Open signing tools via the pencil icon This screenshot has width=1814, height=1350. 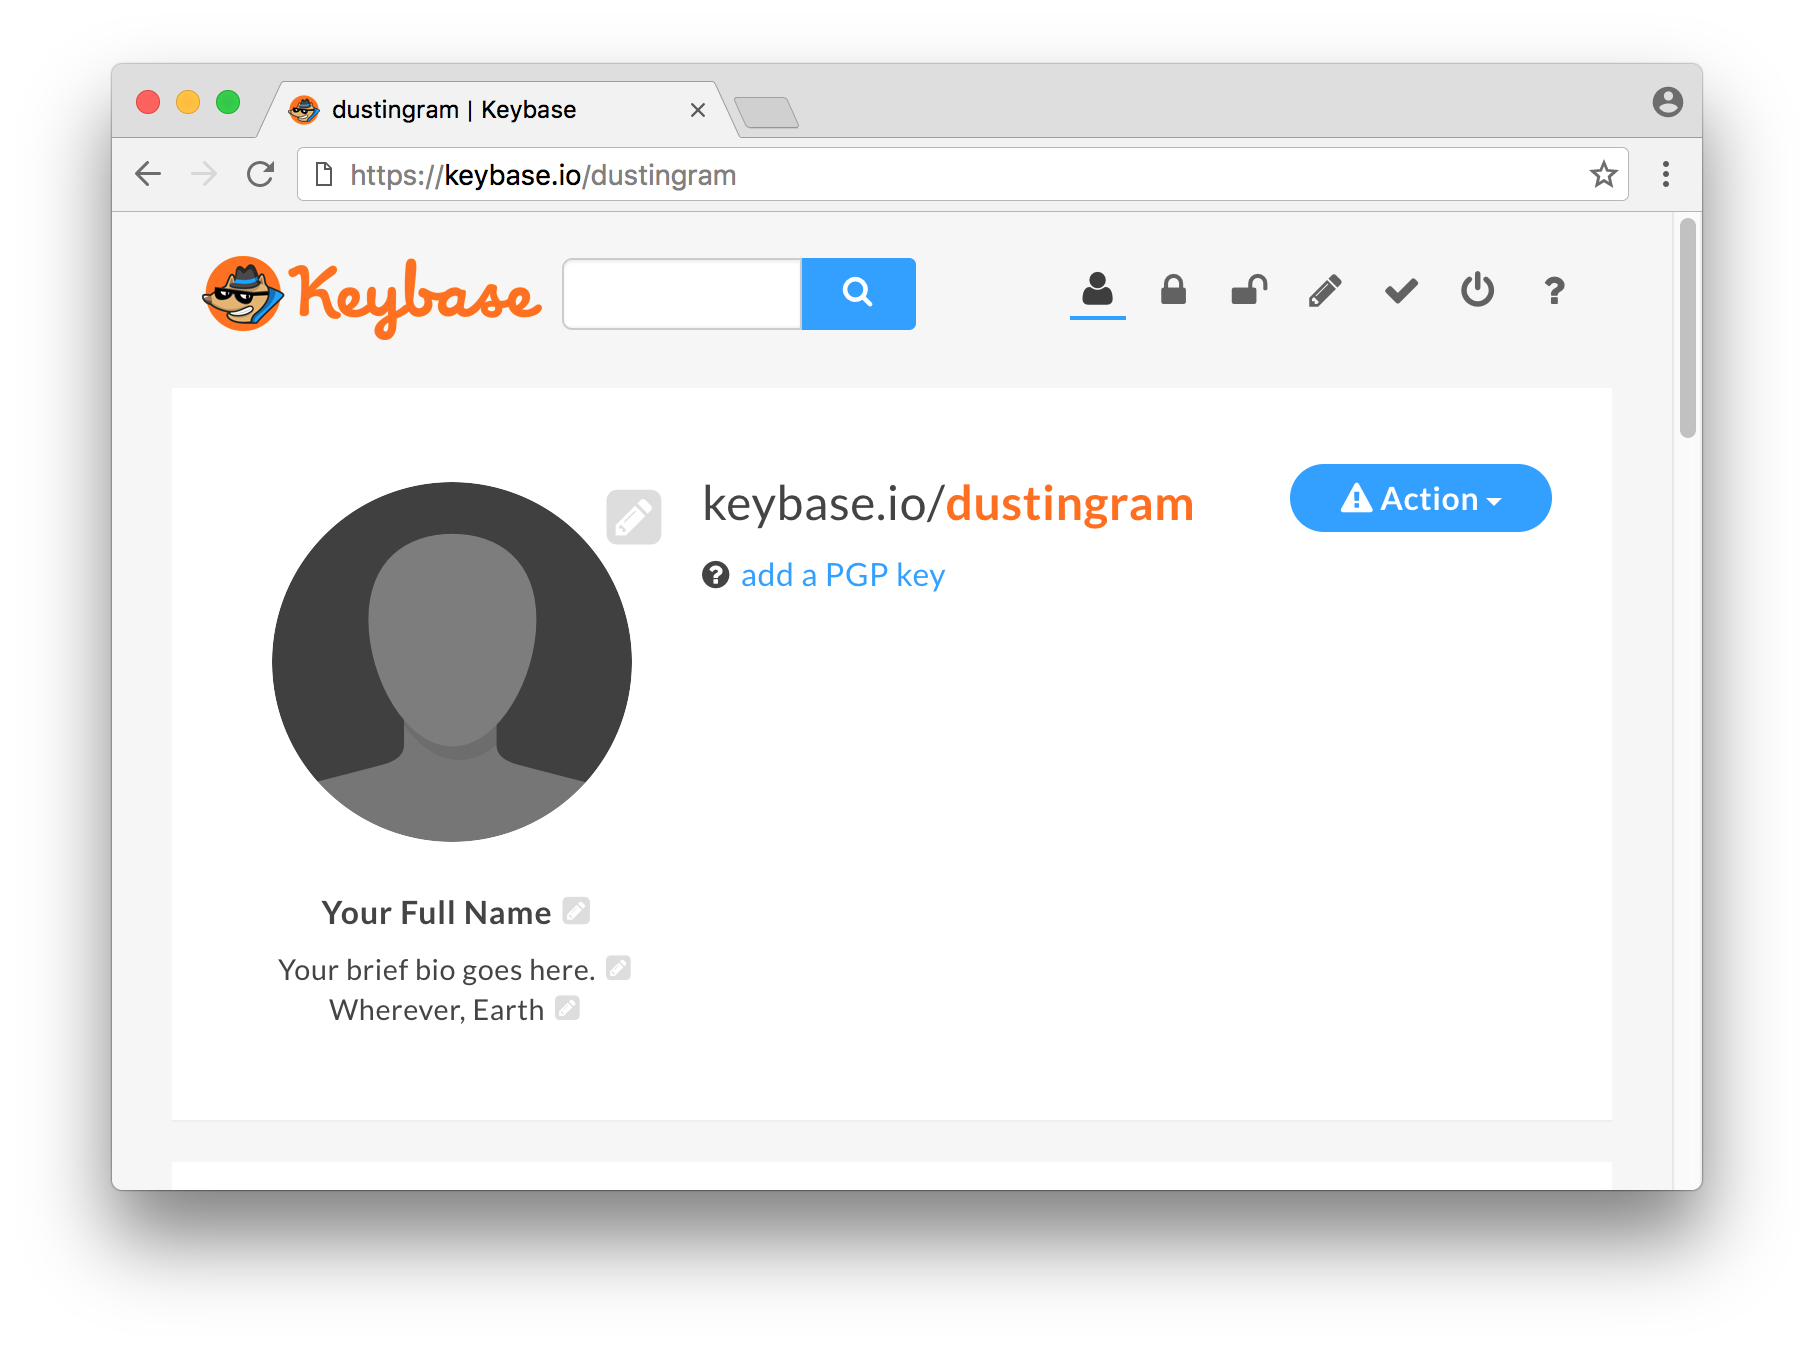coord(1325,291)
